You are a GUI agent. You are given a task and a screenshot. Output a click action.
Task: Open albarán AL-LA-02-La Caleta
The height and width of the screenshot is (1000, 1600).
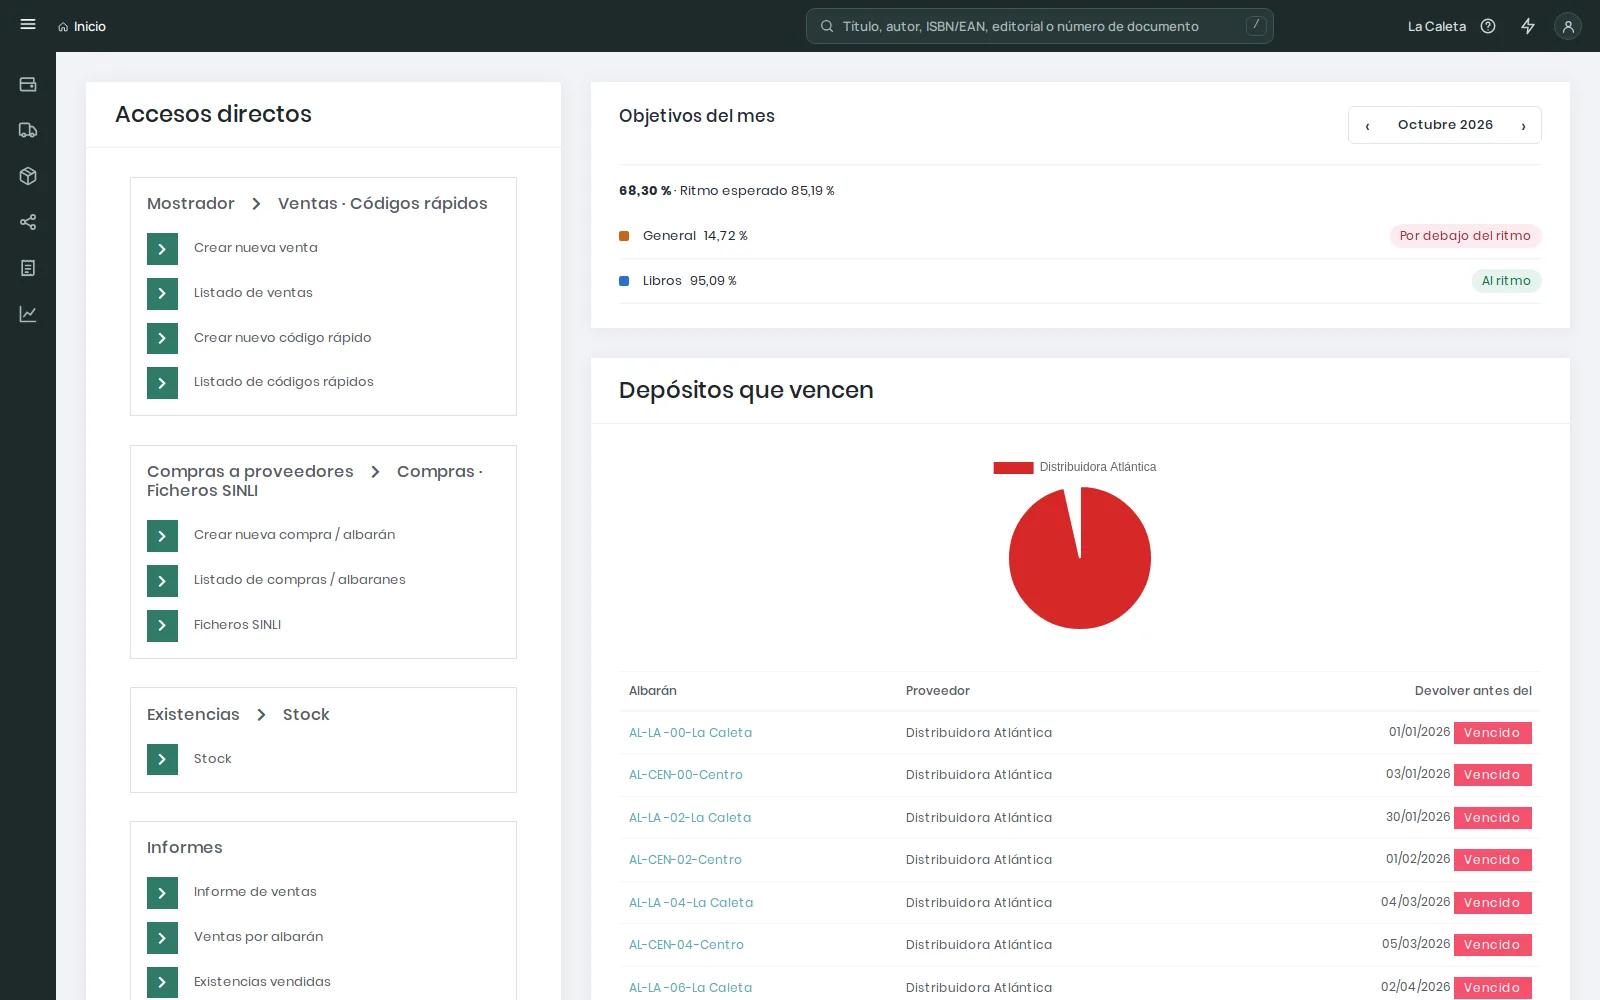690,818
